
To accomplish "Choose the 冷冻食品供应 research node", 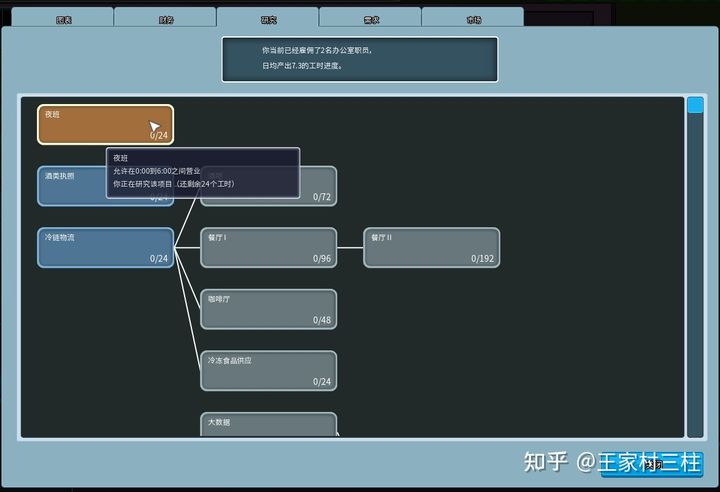I will click(x=268, y=370).
